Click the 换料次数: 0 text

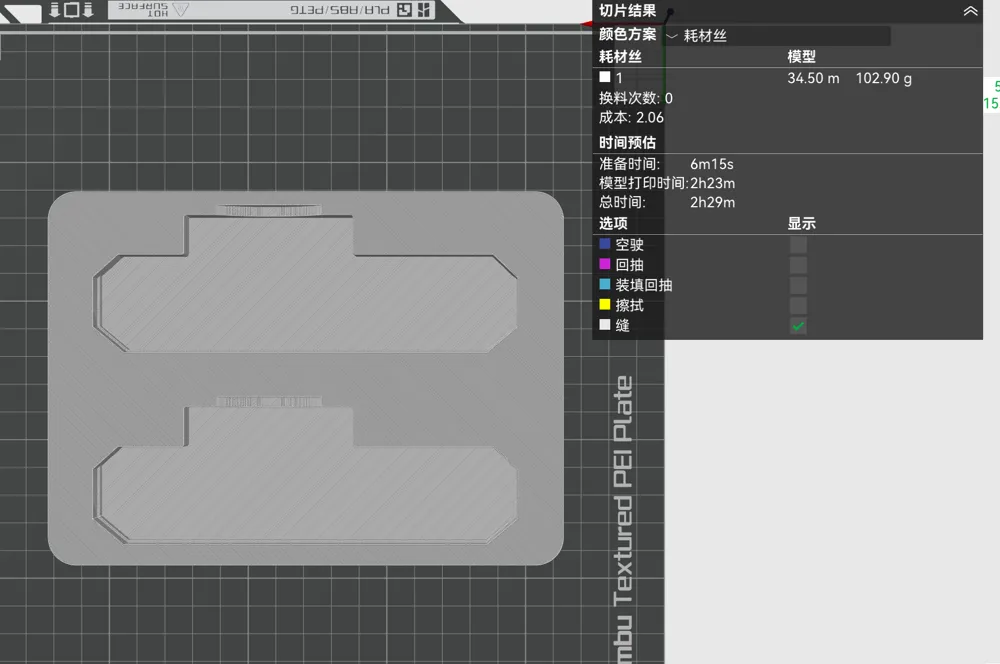[x=635, y=98]
